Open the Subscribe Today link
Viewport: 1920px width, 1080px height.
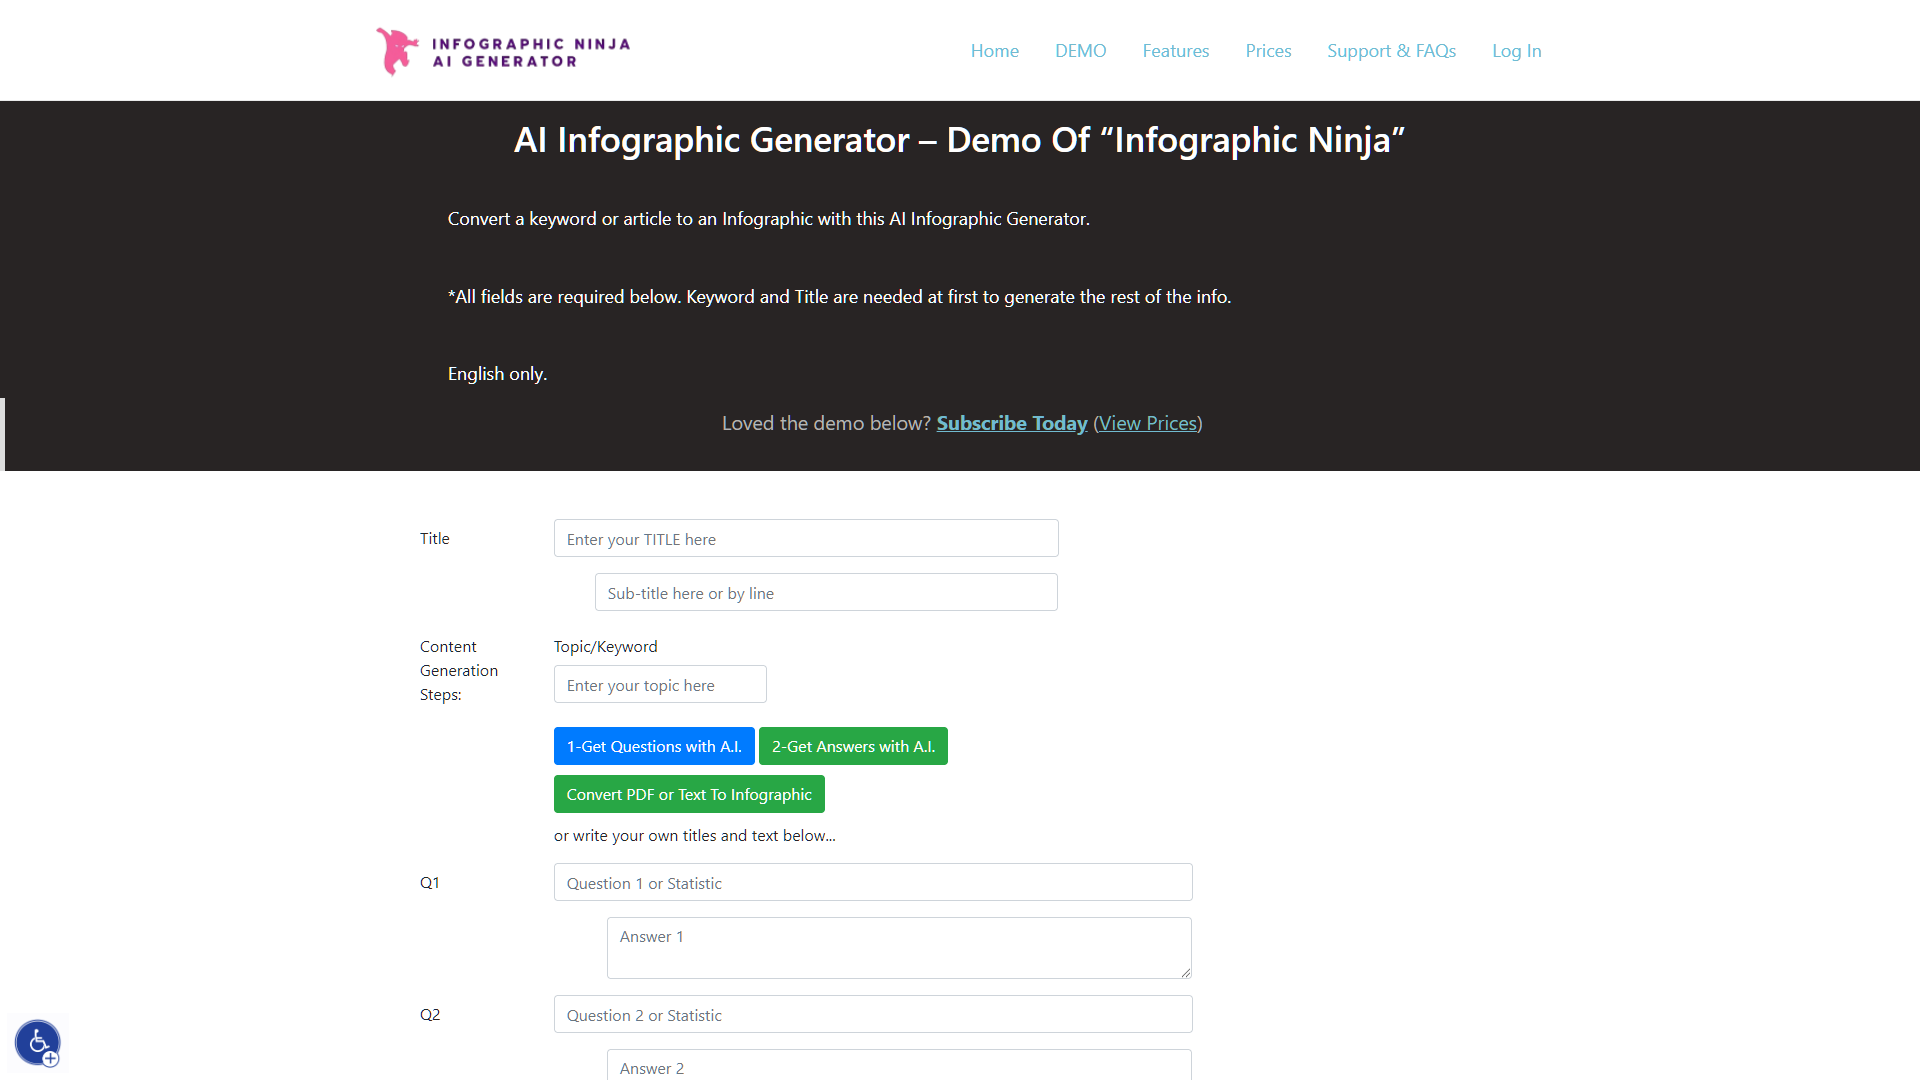click(1011, 423)
